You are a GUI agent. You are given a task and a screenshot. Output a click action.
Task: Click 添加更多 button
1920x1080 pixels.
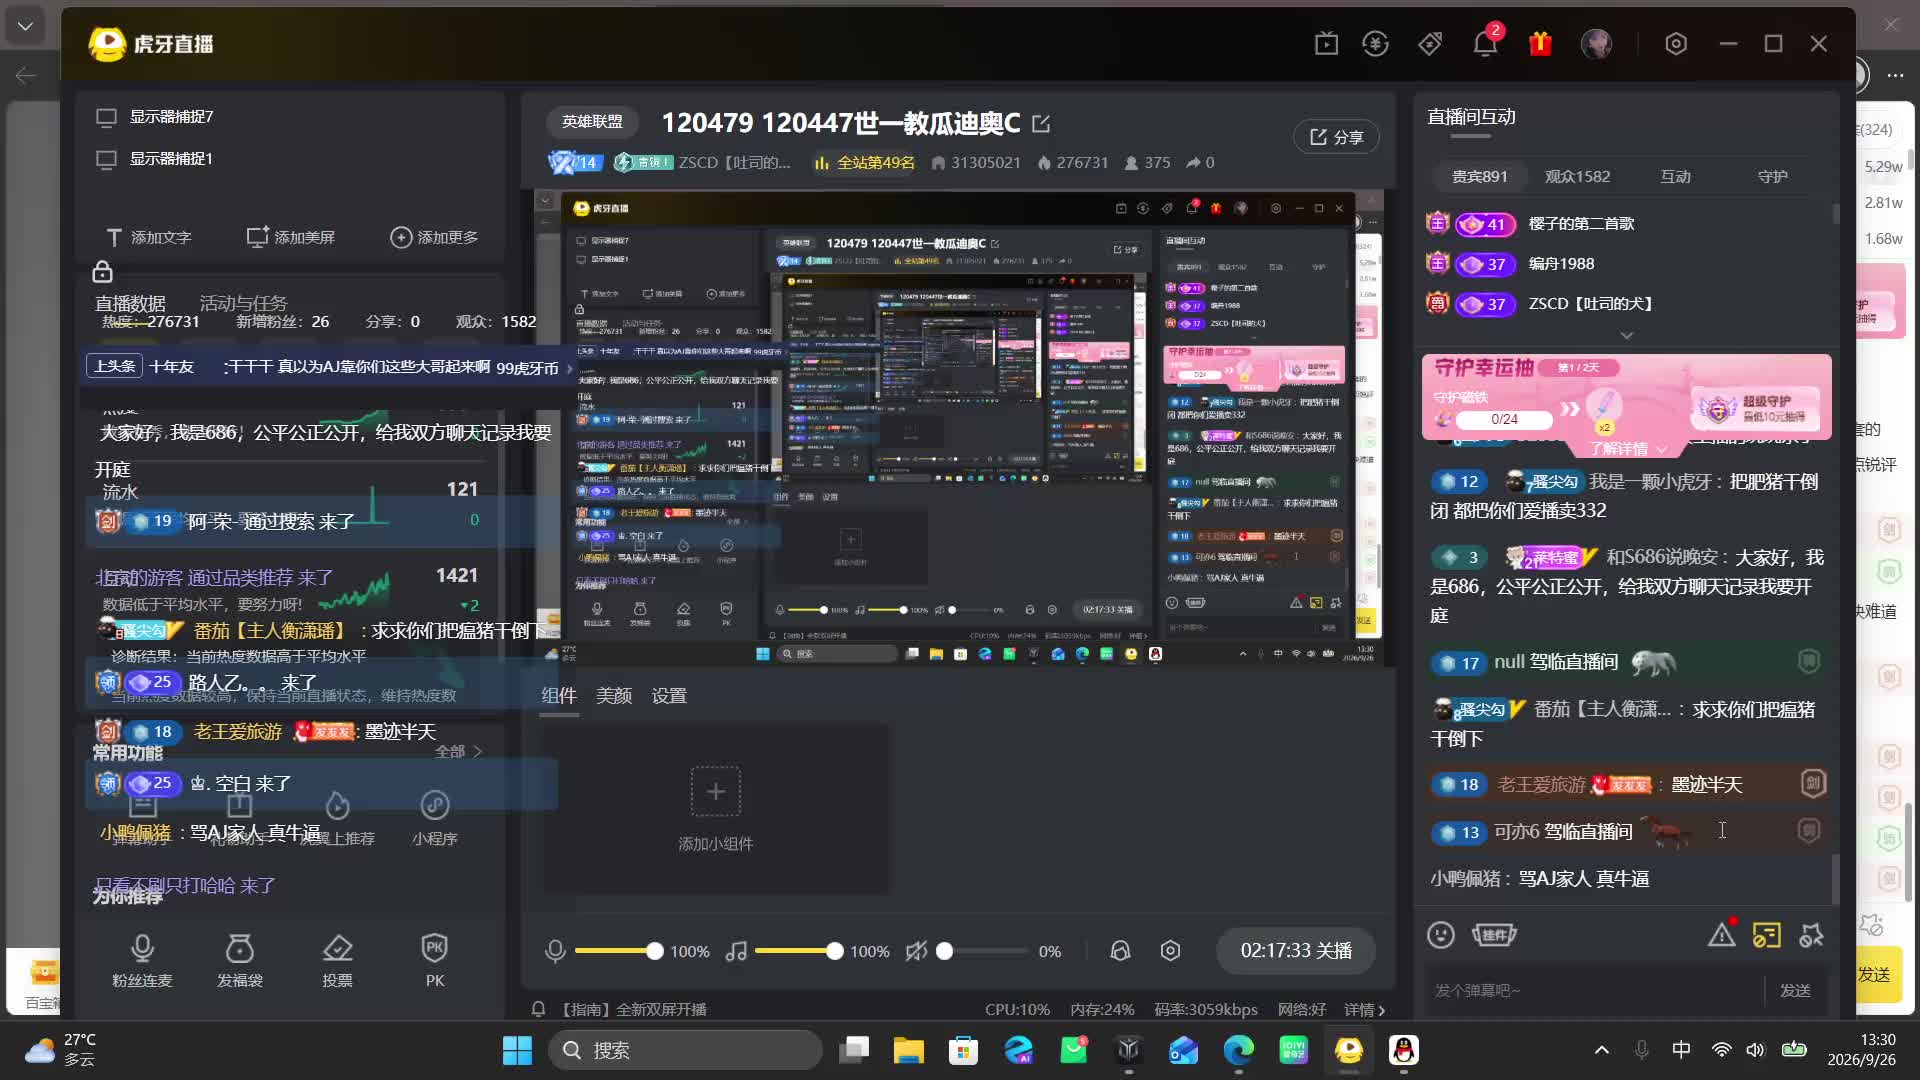click(434, 237)
